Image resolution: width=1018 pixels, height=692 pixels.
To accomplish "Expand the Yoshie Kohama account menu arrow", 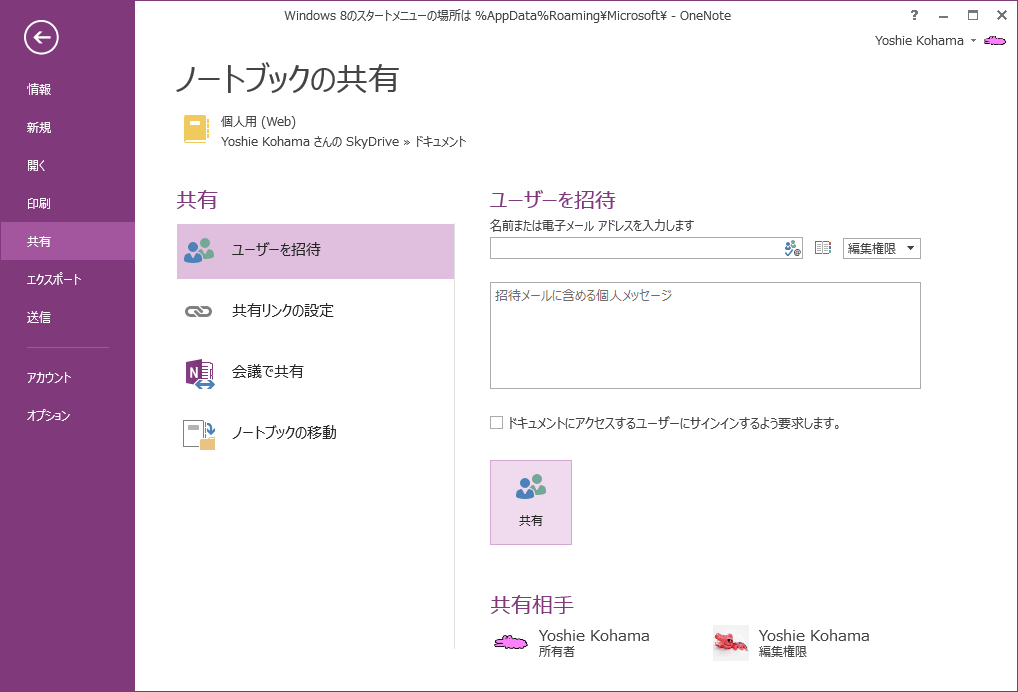I will (x=973, y=41).
